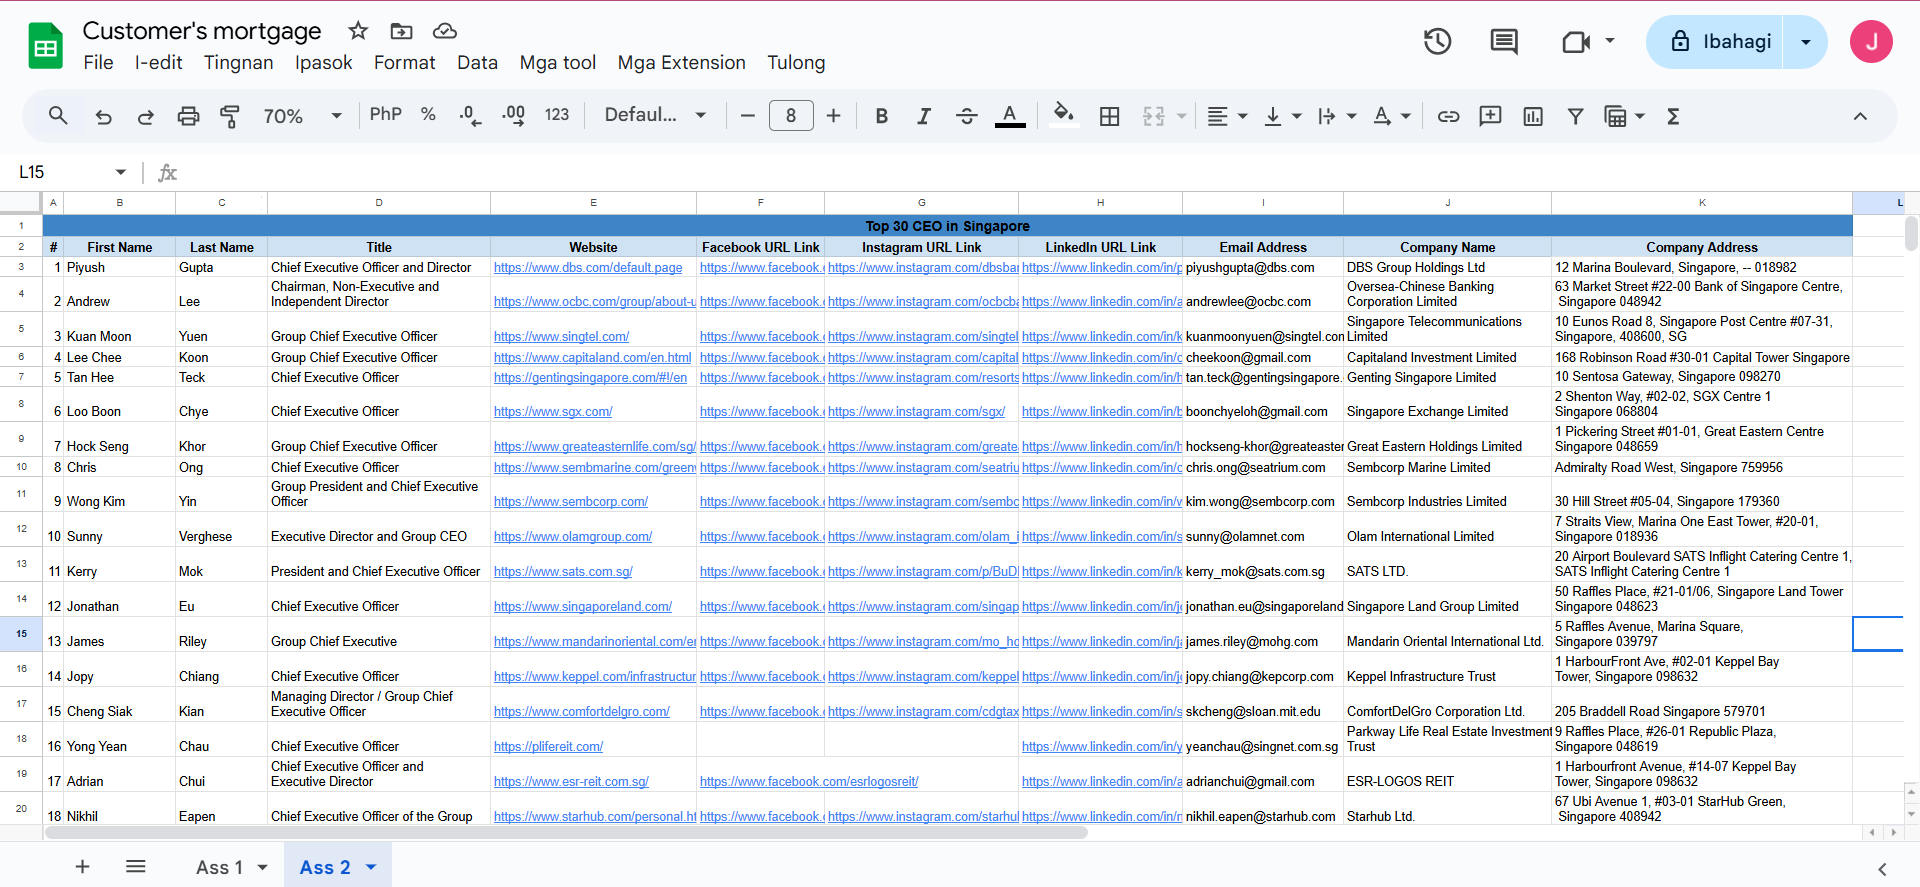Open the Data menu
This screenshot has width=1920, height=887.
click(x=477, y=62)
